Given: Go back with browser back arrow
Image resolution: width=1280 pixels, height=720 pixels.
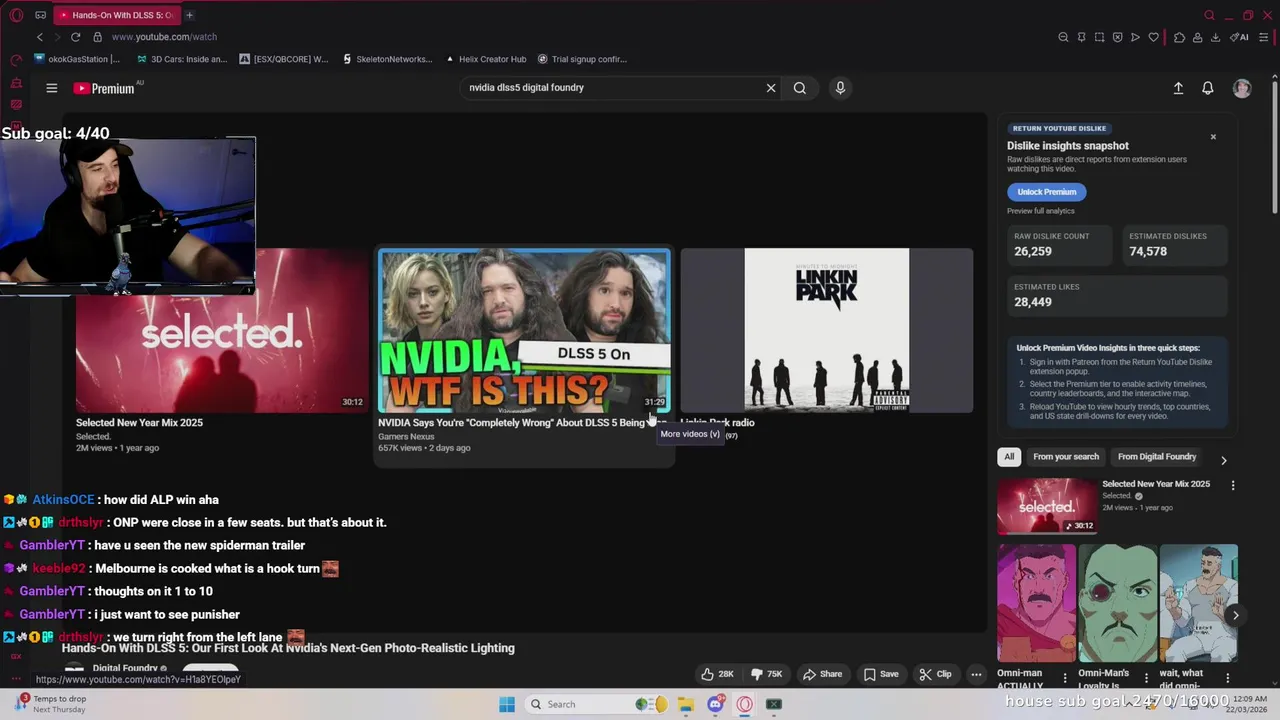Looking at the screenshot, I should coord(39,37).
